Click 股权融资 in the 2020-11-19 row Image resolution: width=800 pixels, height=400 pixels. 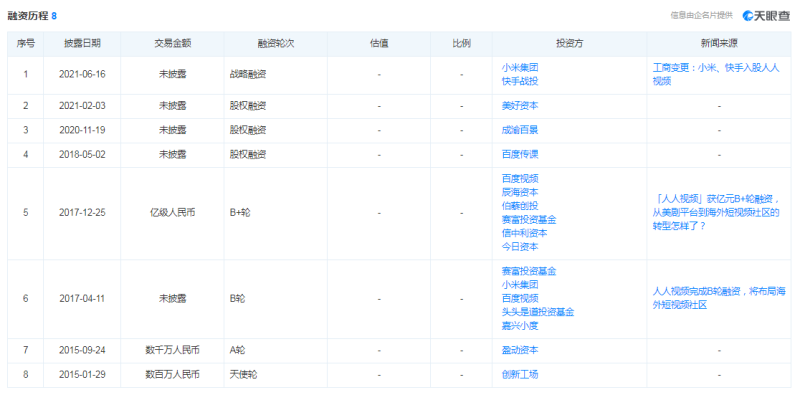(x=248, y=130)
